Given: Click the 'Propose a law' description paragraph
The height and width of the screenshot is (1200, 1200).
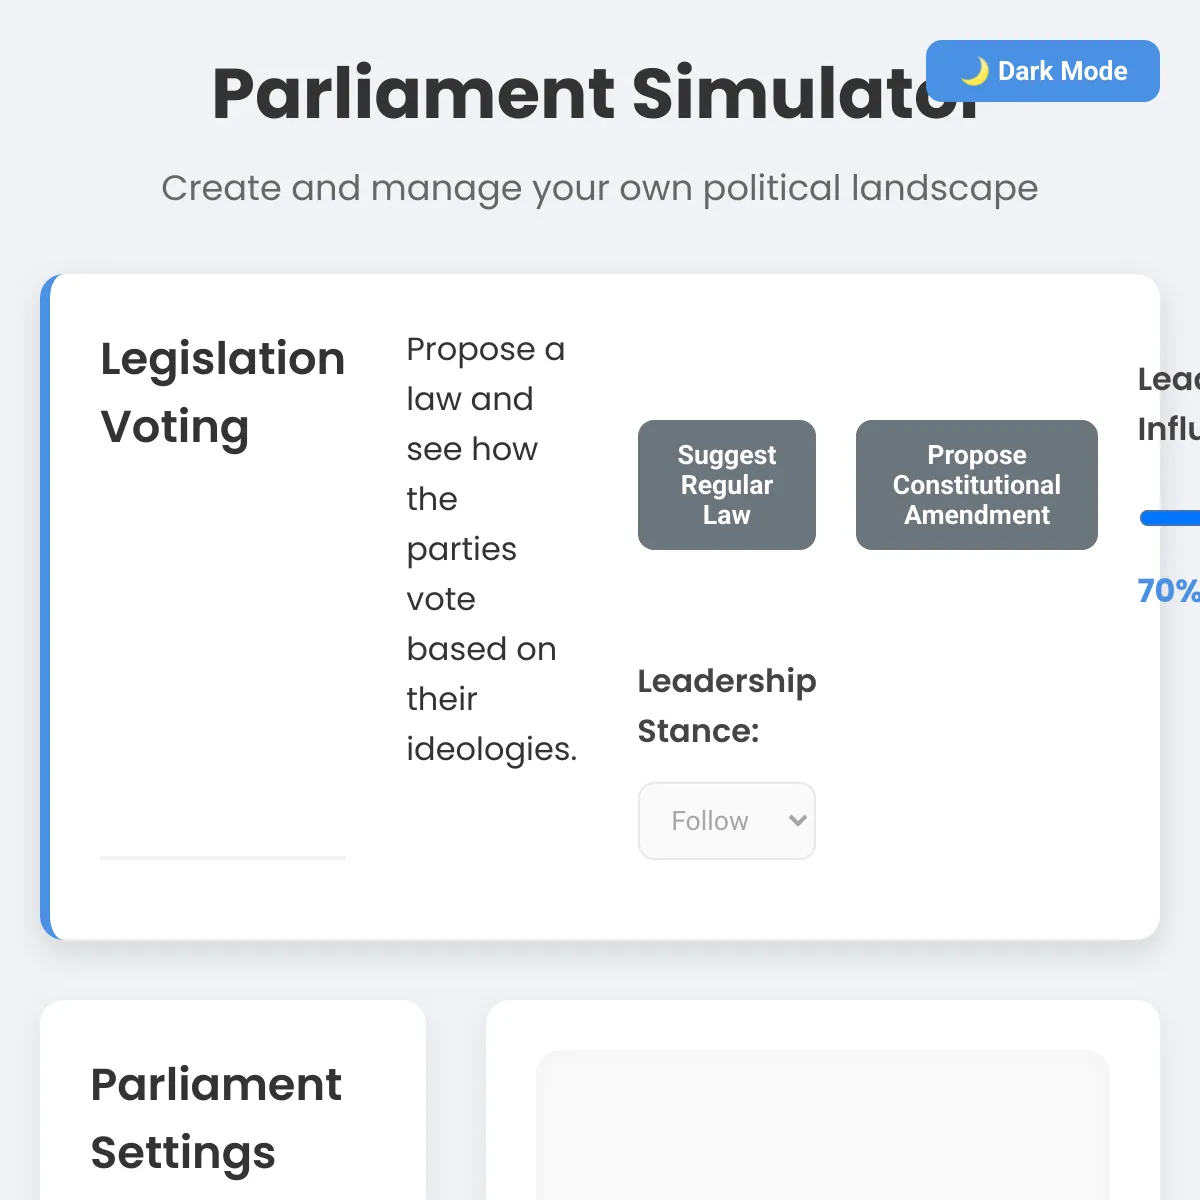Looking at the screenshot, I should point(492,549).
